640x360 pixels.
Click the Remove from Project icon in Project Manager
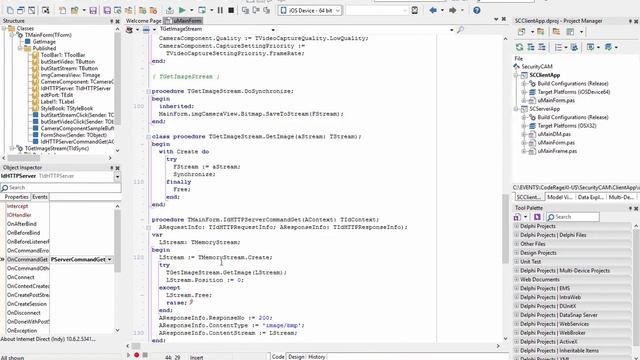556,31
